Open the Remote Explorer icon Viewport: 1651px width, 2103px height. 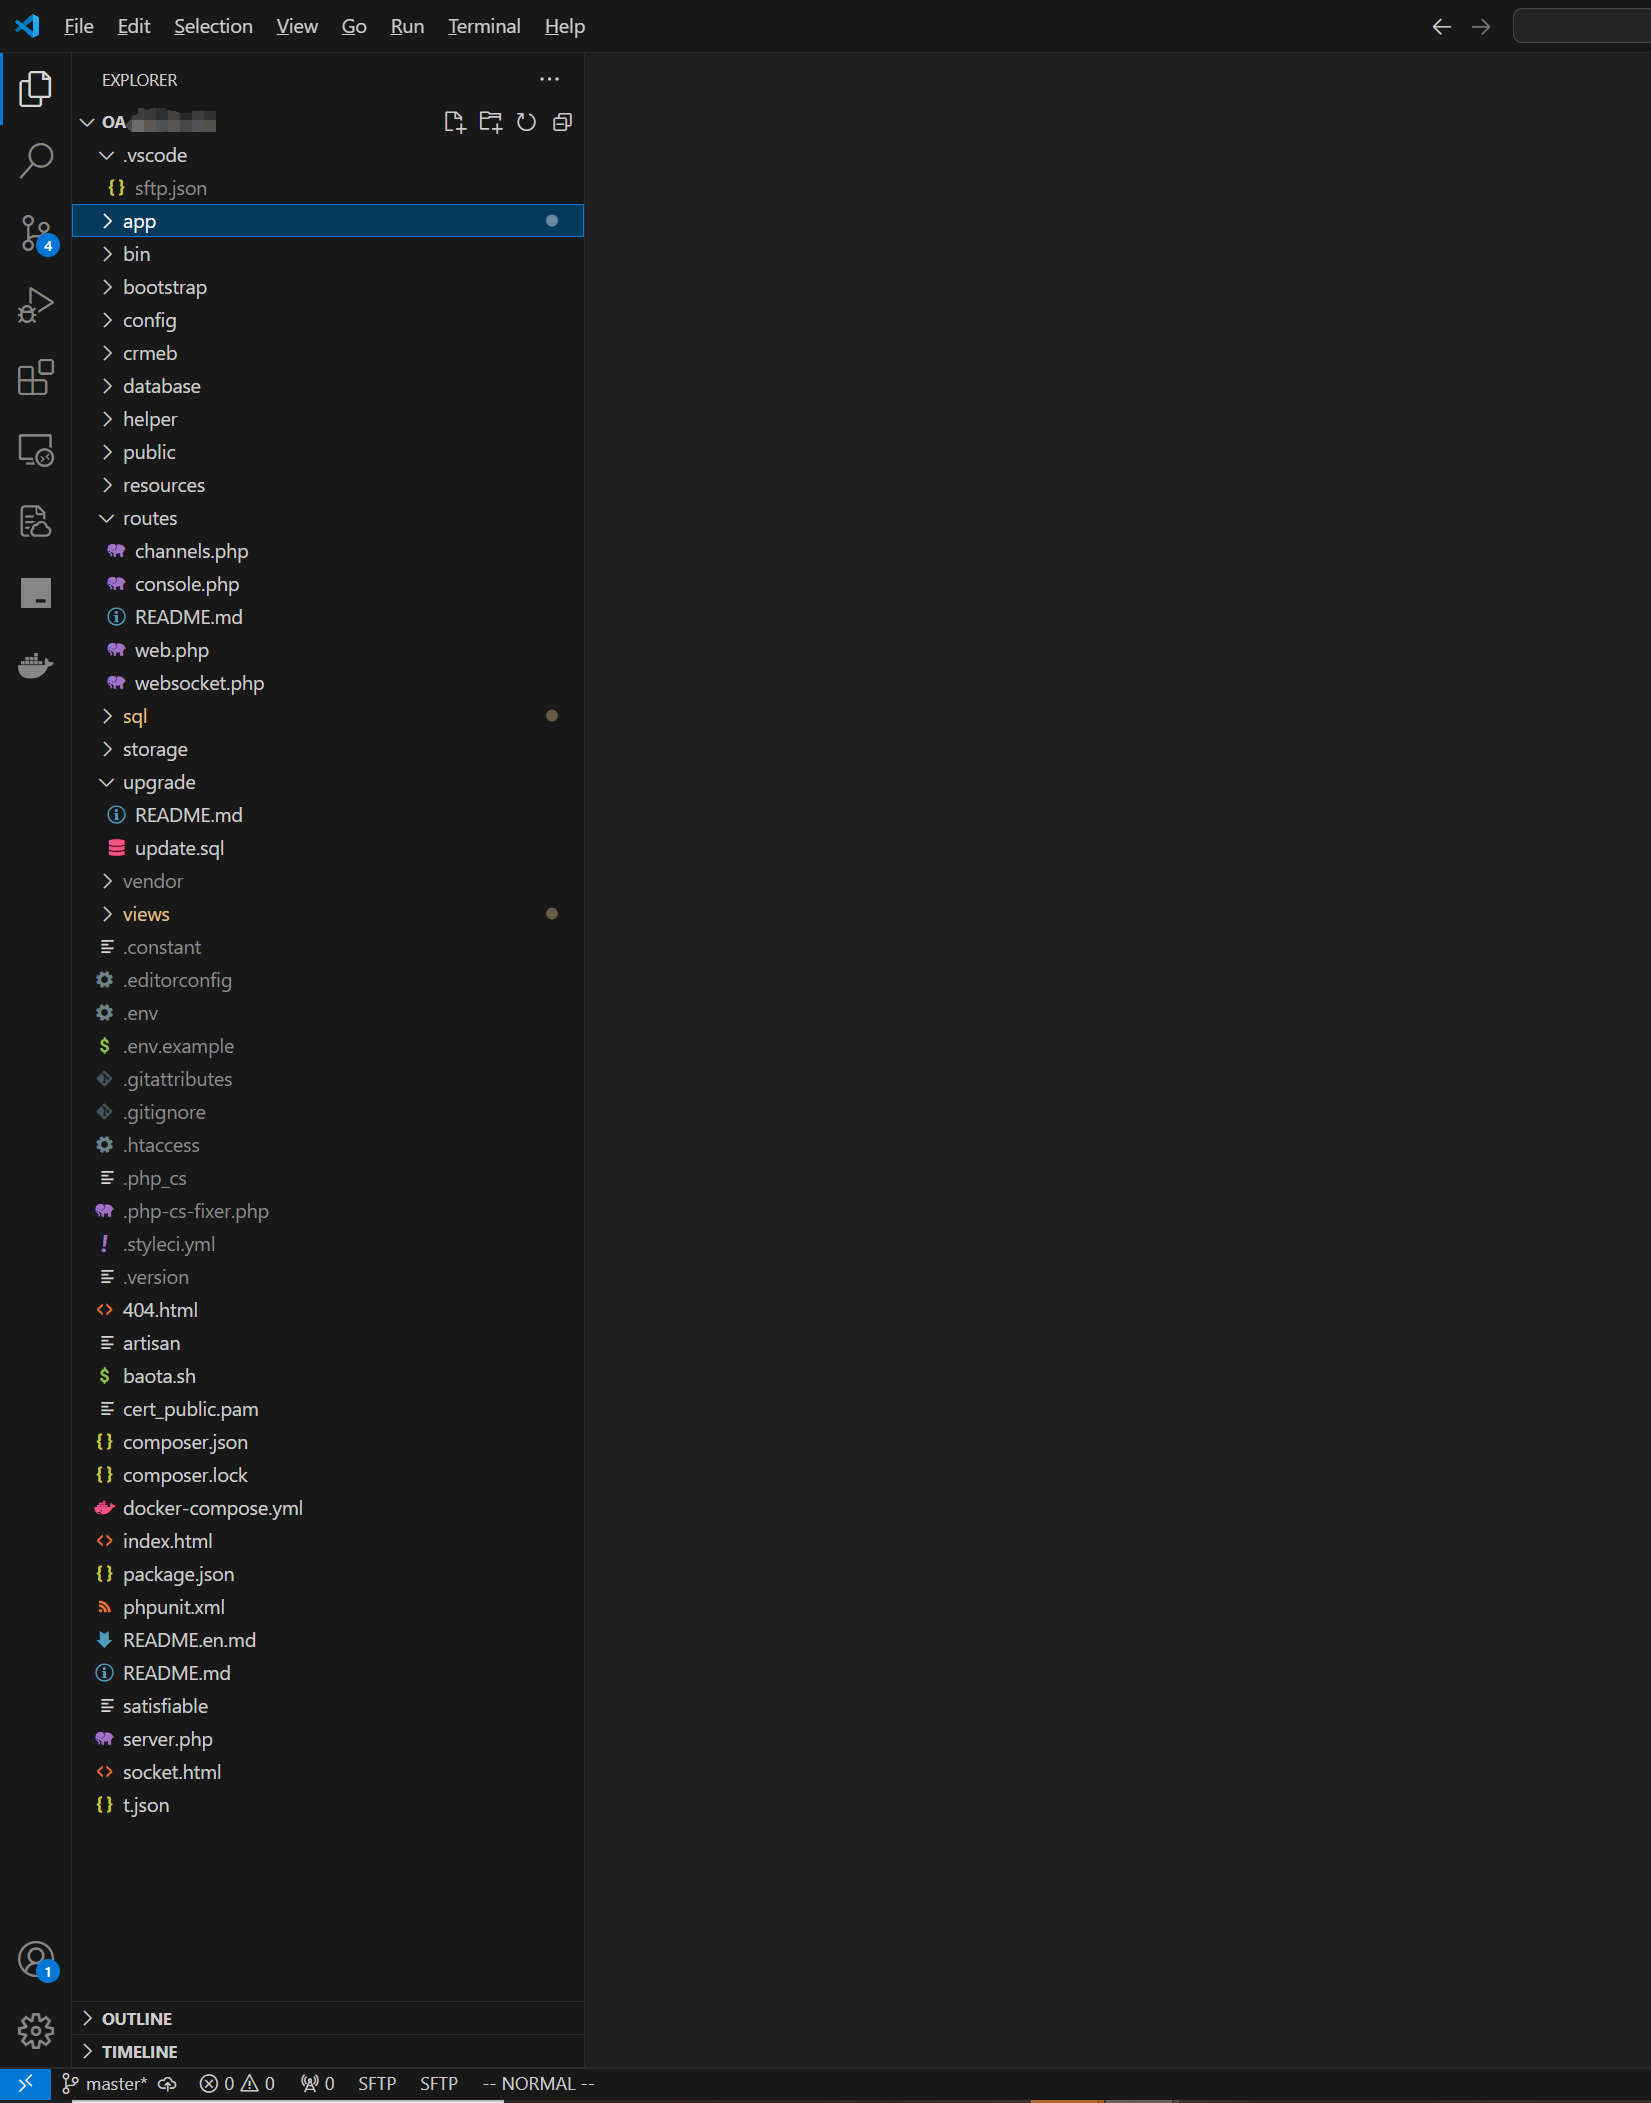(36, 449)
